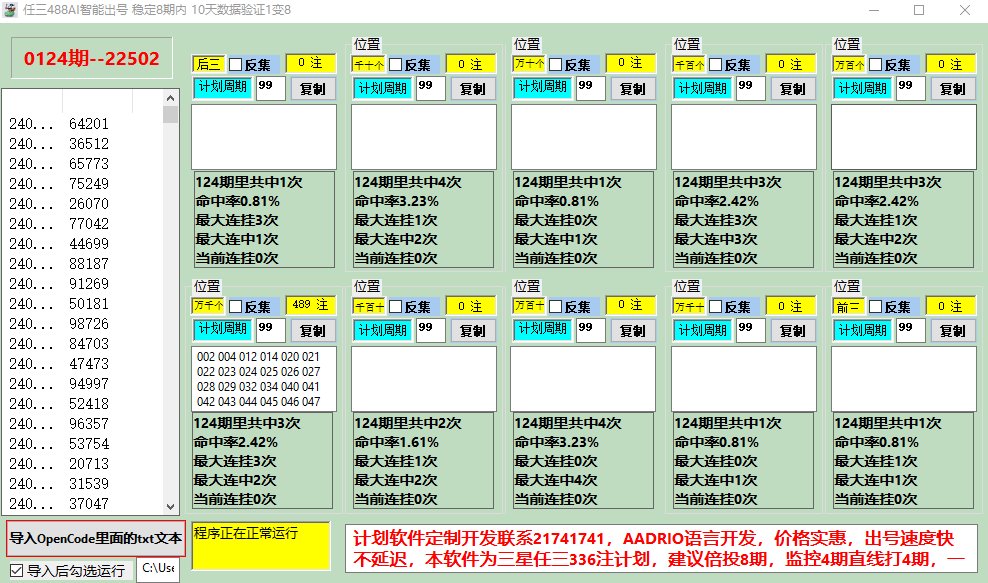Click 复制 in the 千十个 panel
This screenshot has height=583, width=988.
coord(473,89)
